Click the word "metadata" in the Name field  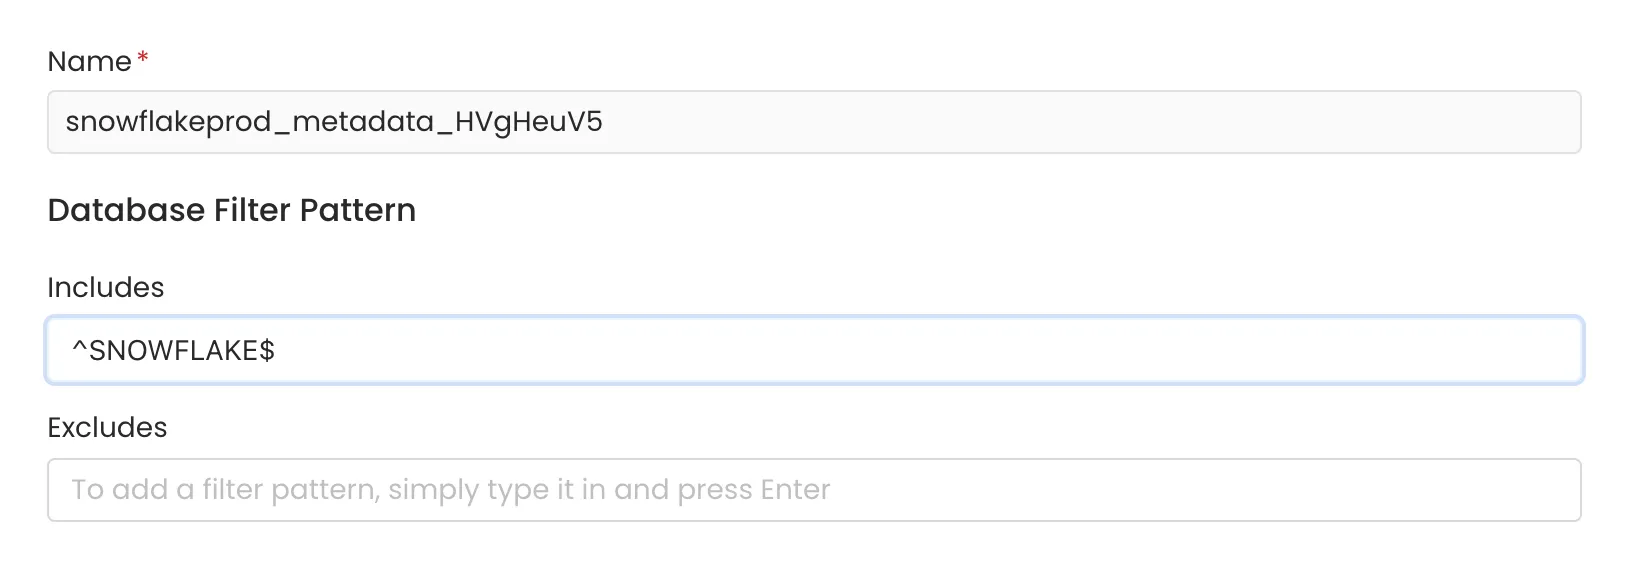(x=363, y=122)
